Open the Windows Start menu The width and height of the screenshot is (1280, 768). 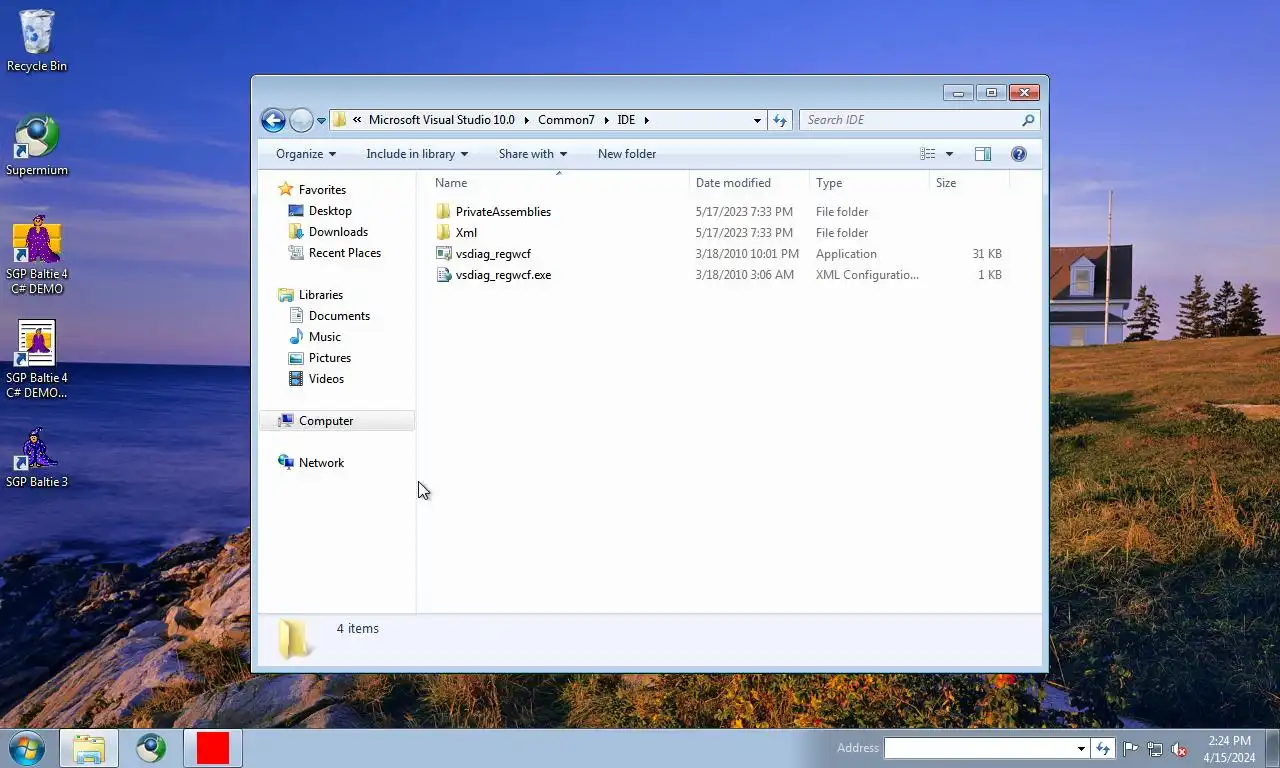(x=27, y=748)
